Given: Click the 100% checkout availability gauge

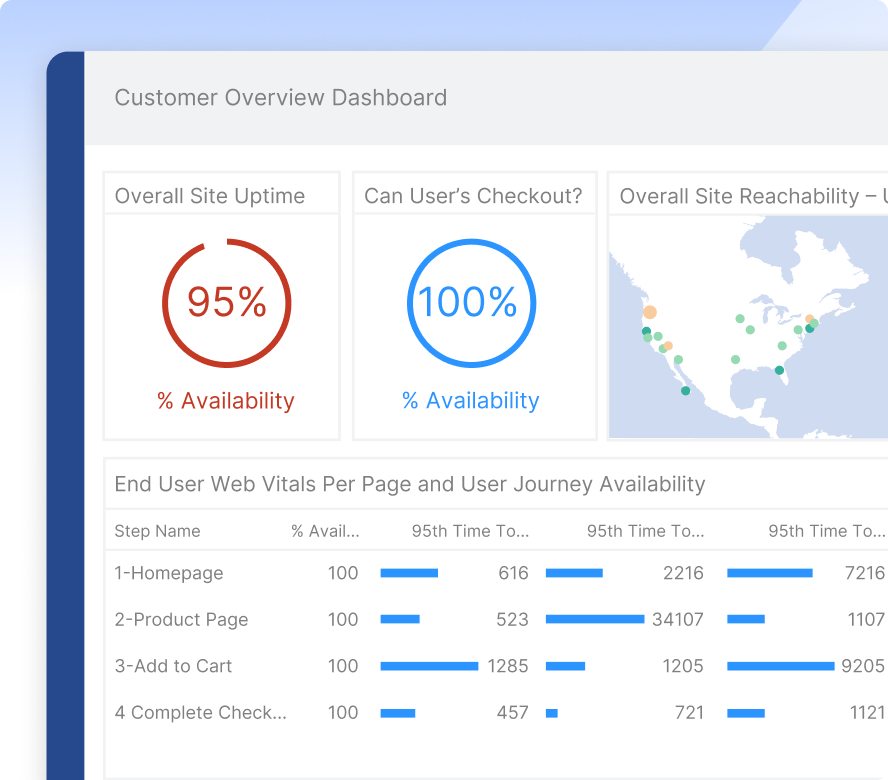Looking at the screenshot, I should pyautogui.click(x=471, y=303).
